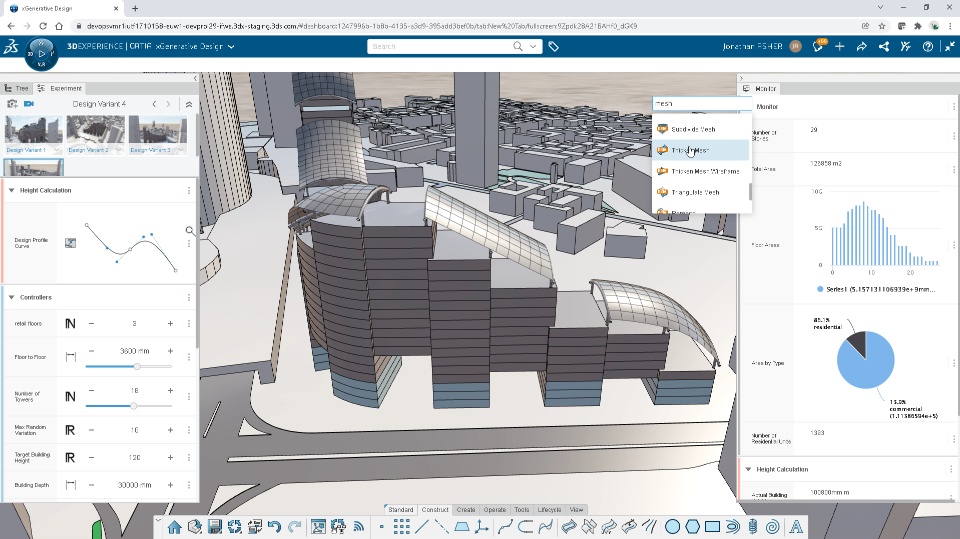The height and width of the screenshot is (539, 960).
Task: Open the help question mark icon
Action: click(x=928, y=47)
